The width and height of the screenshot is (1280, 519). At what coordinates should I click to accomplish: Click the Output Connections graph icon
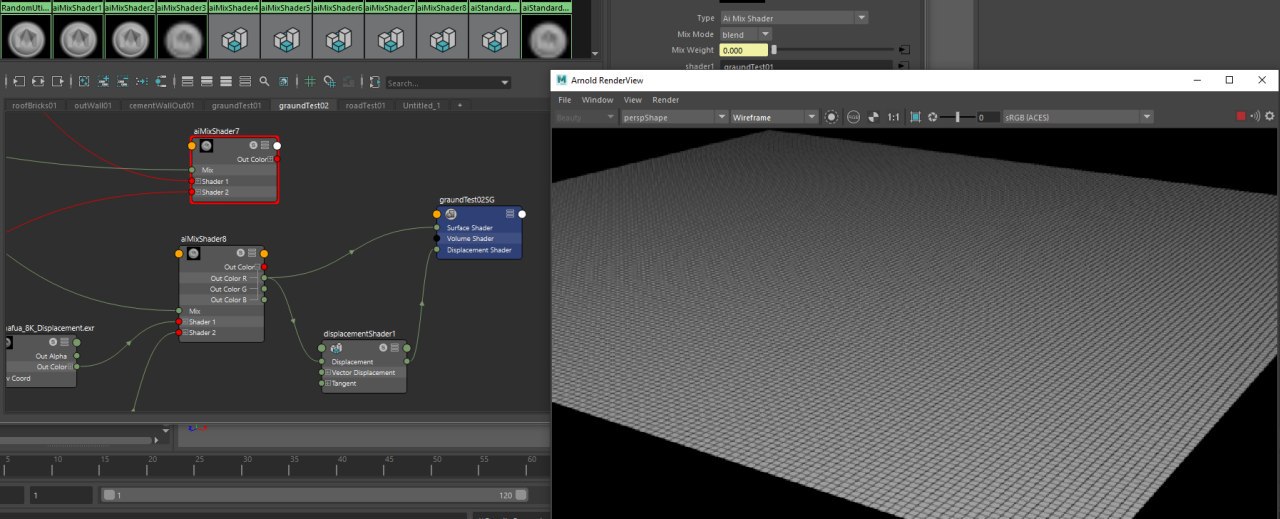[58, 82]
